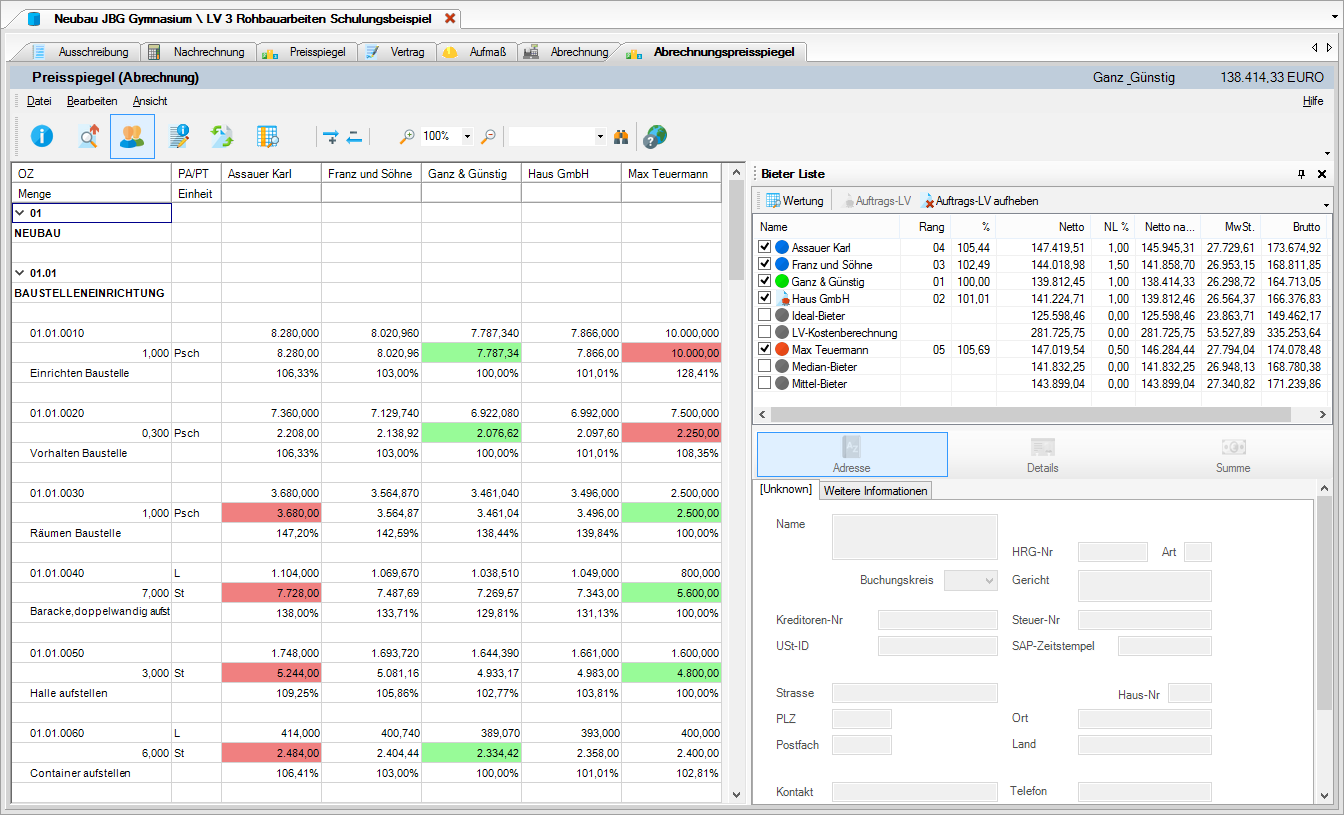
Task: Open the Weitere Informationen tab
Action: pyautogui.click(x=876, y=490)
